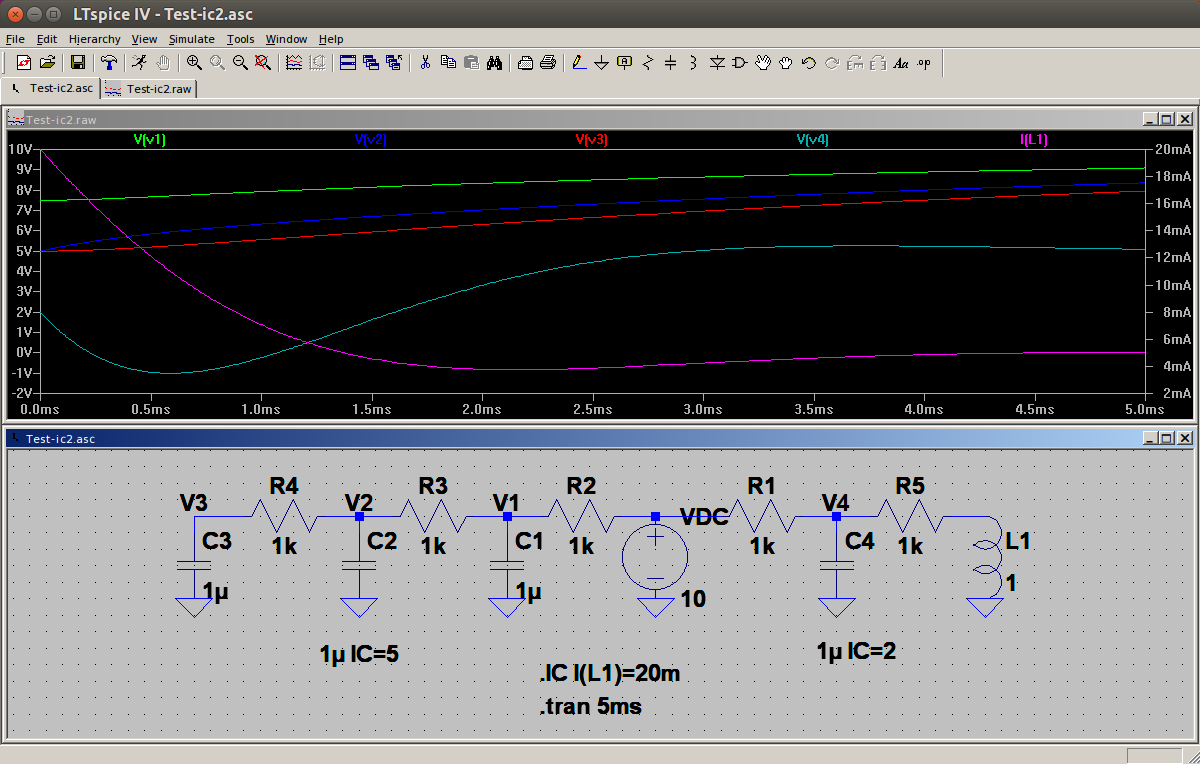This screenshot has height=764, width=1200.
Task: Open the Hierarchy menu
Action: click(95, 39)
